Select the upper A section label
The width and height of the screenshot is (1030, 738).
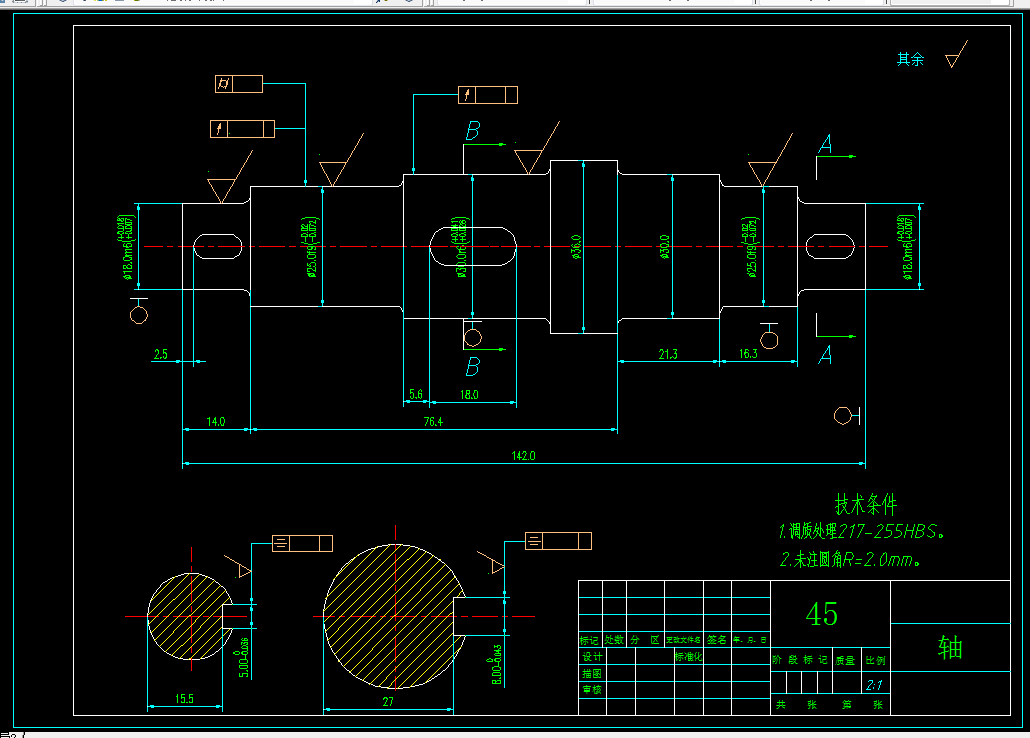click(x=825, y=144)
